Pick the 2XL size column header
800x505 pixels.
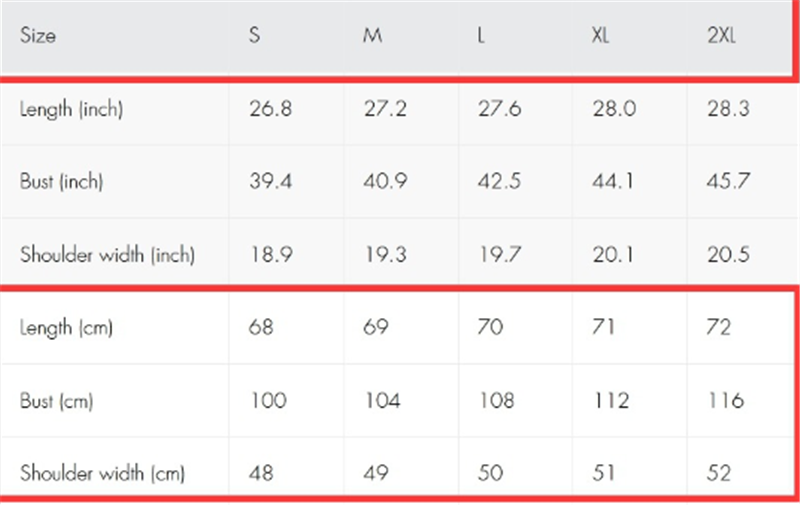point(720,36)
